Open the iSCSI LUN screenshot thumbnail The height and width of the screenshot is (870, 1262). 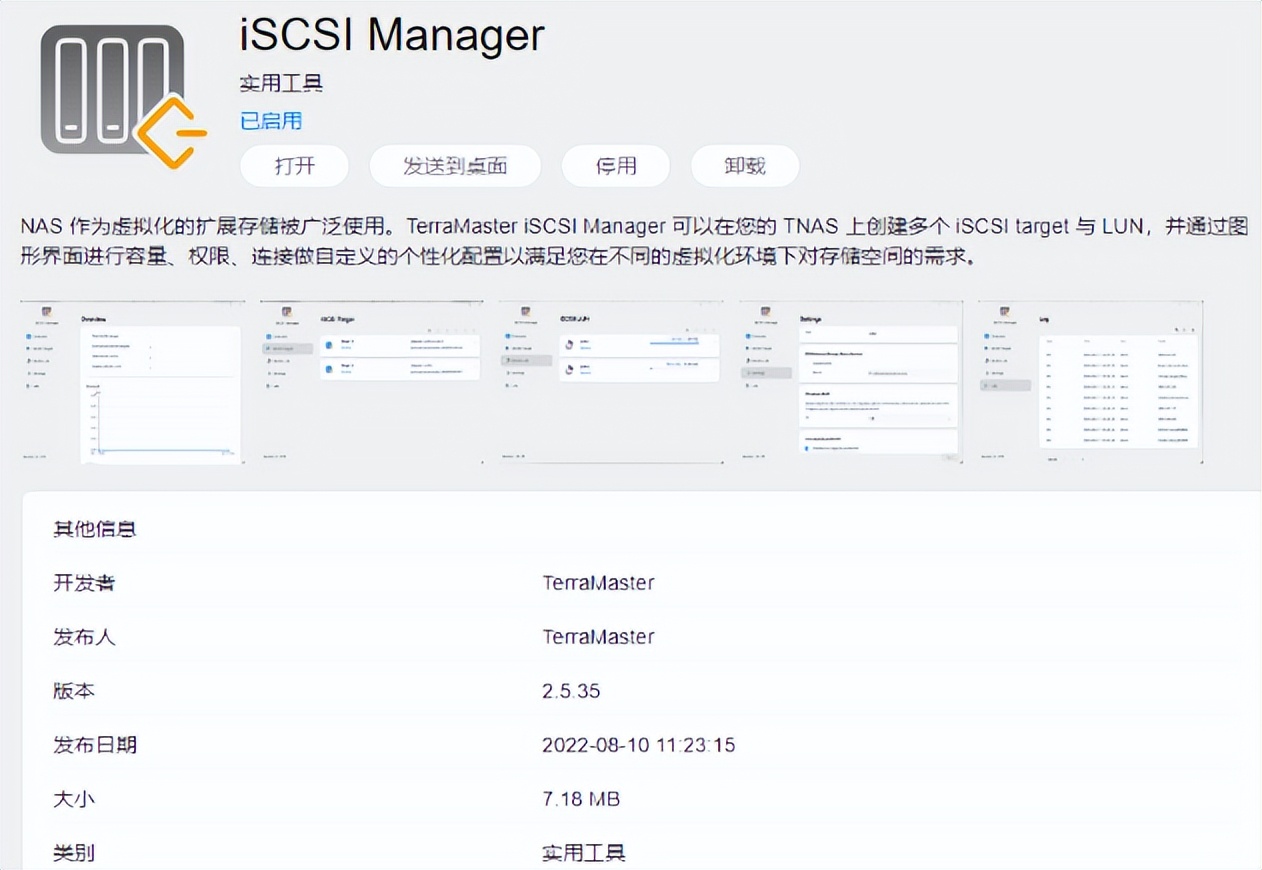coord(611,382)
